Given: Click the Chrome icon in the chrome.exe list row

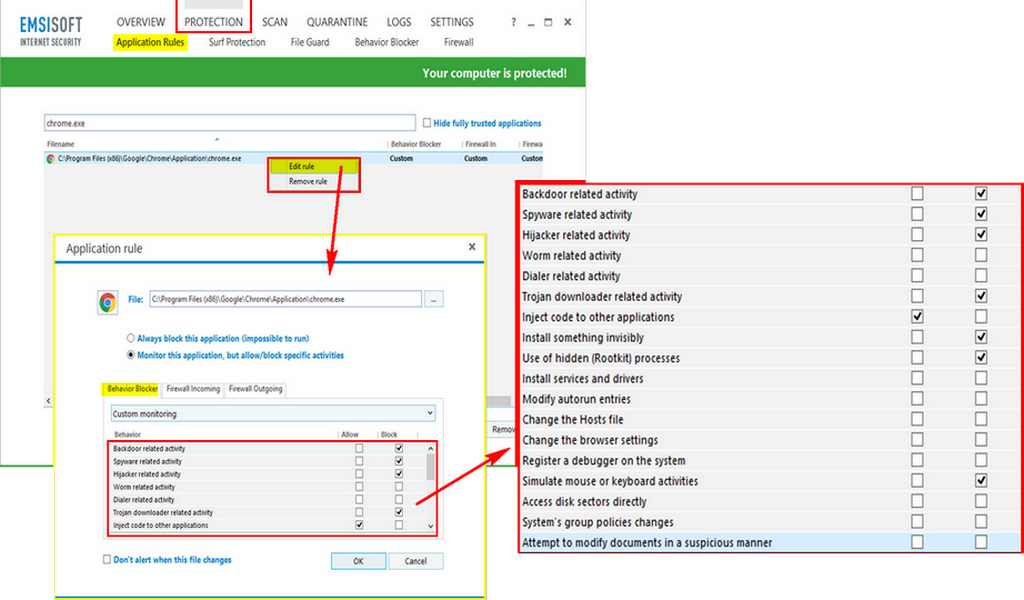Looking at the screenshot, I should pyautogui.click(x=50, y=159).
